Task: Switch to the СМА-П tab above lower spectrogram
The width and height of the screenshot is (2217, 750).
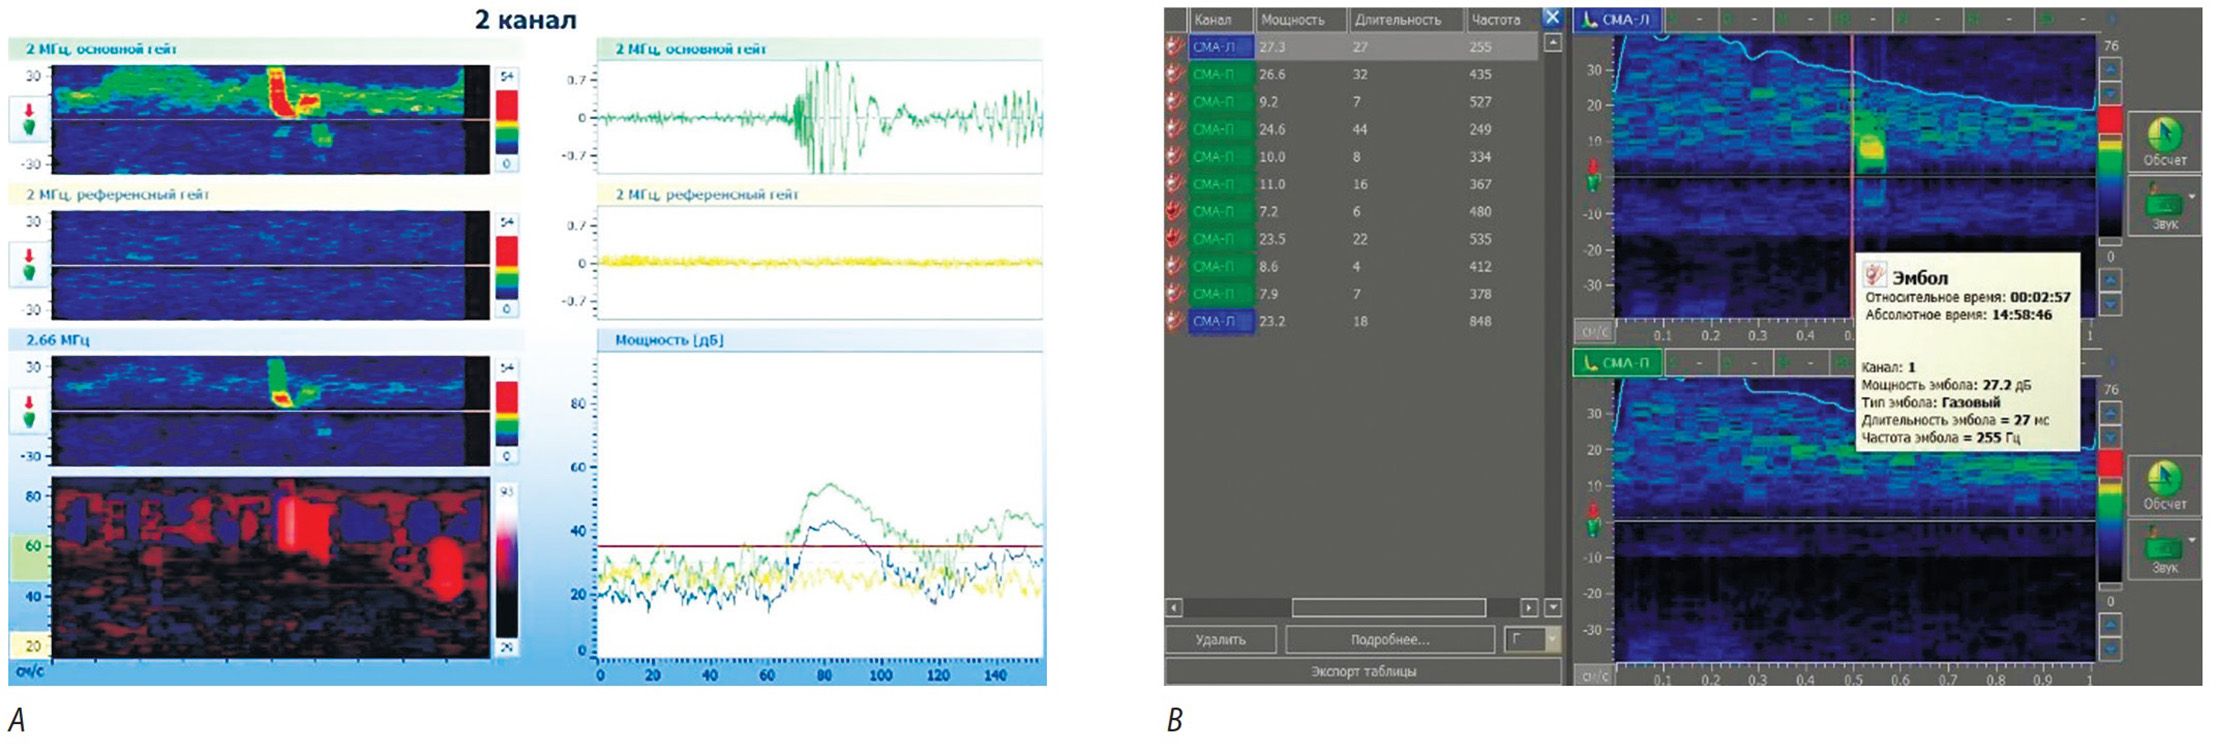Action: click(1617, 363)
